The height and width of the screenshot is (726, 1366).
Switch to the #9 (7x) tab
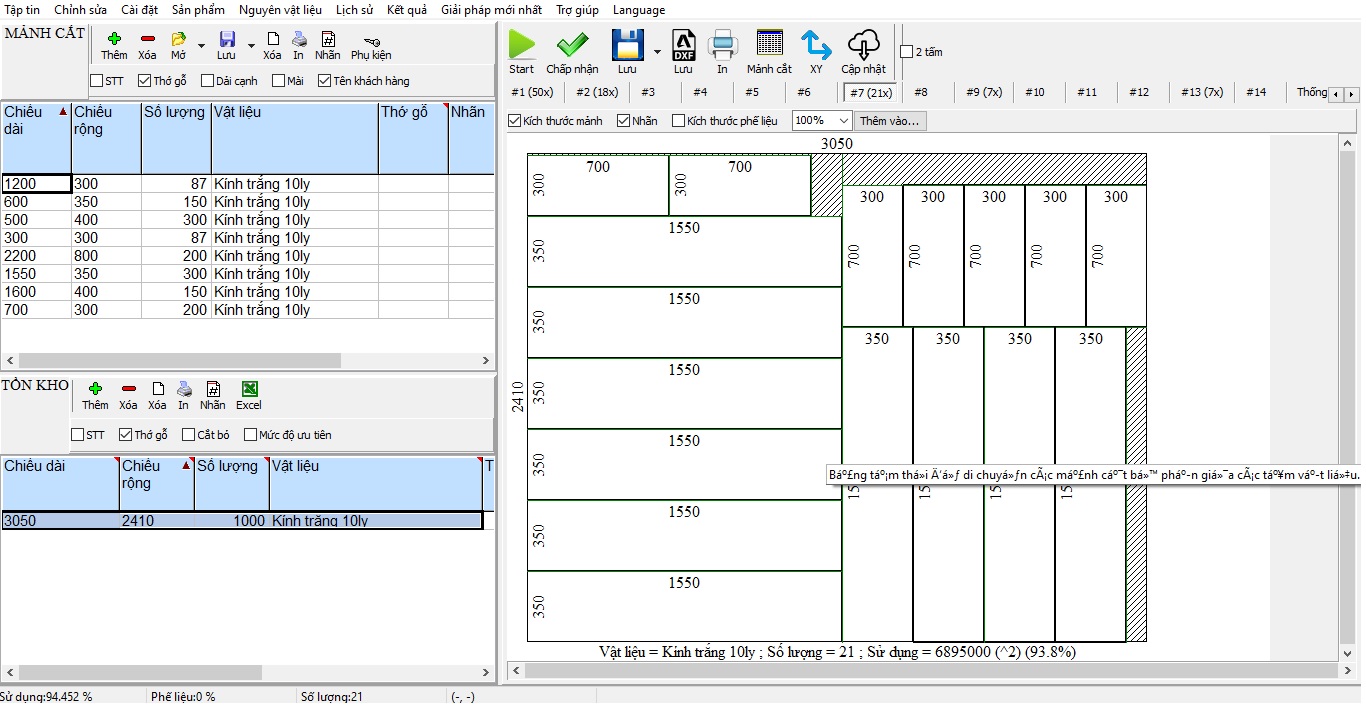[x=983, y=92]
